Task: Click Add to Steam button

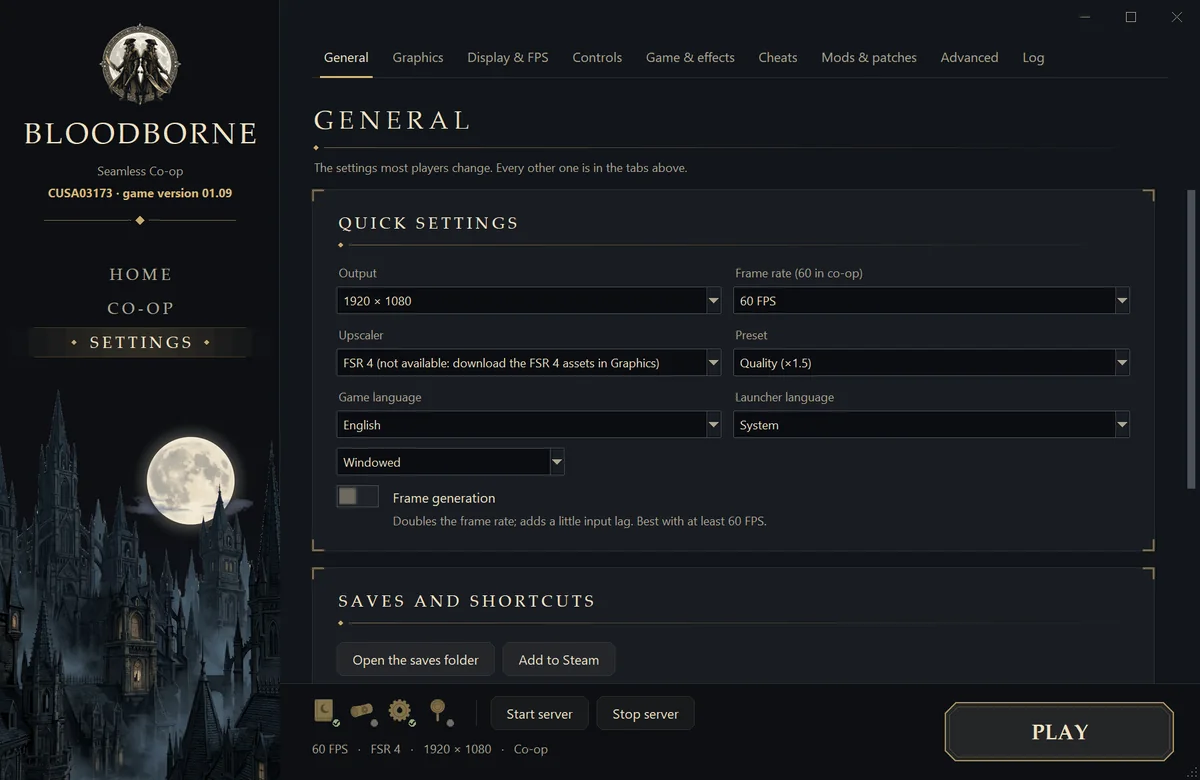Action: coord(559,660)
